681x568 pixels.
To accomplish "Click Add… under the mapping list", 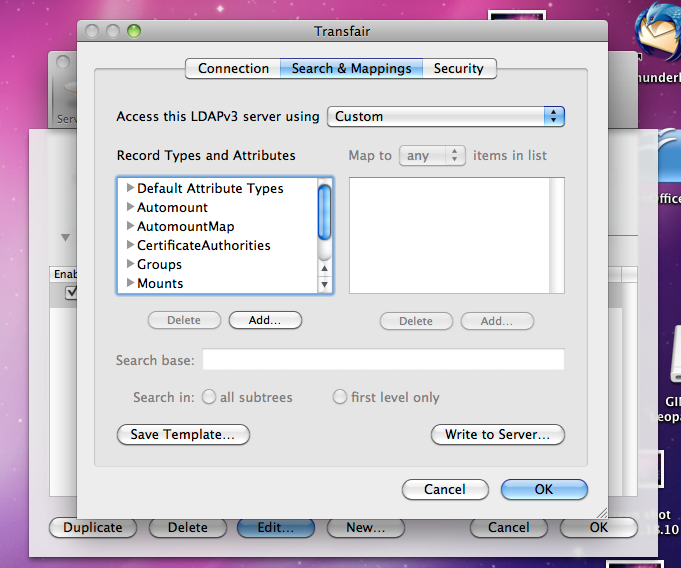I will (x=497, y=321).
